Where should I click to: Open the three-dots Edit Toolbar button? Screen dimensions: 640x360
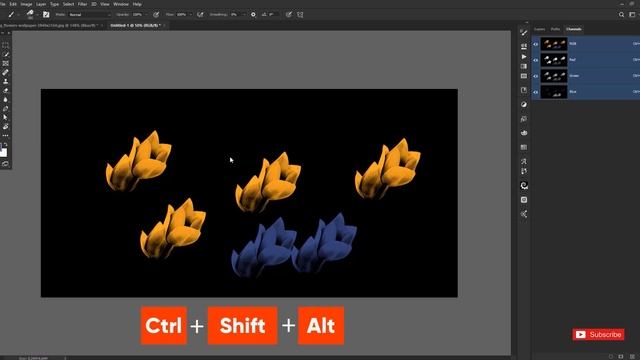pos(5,136)
